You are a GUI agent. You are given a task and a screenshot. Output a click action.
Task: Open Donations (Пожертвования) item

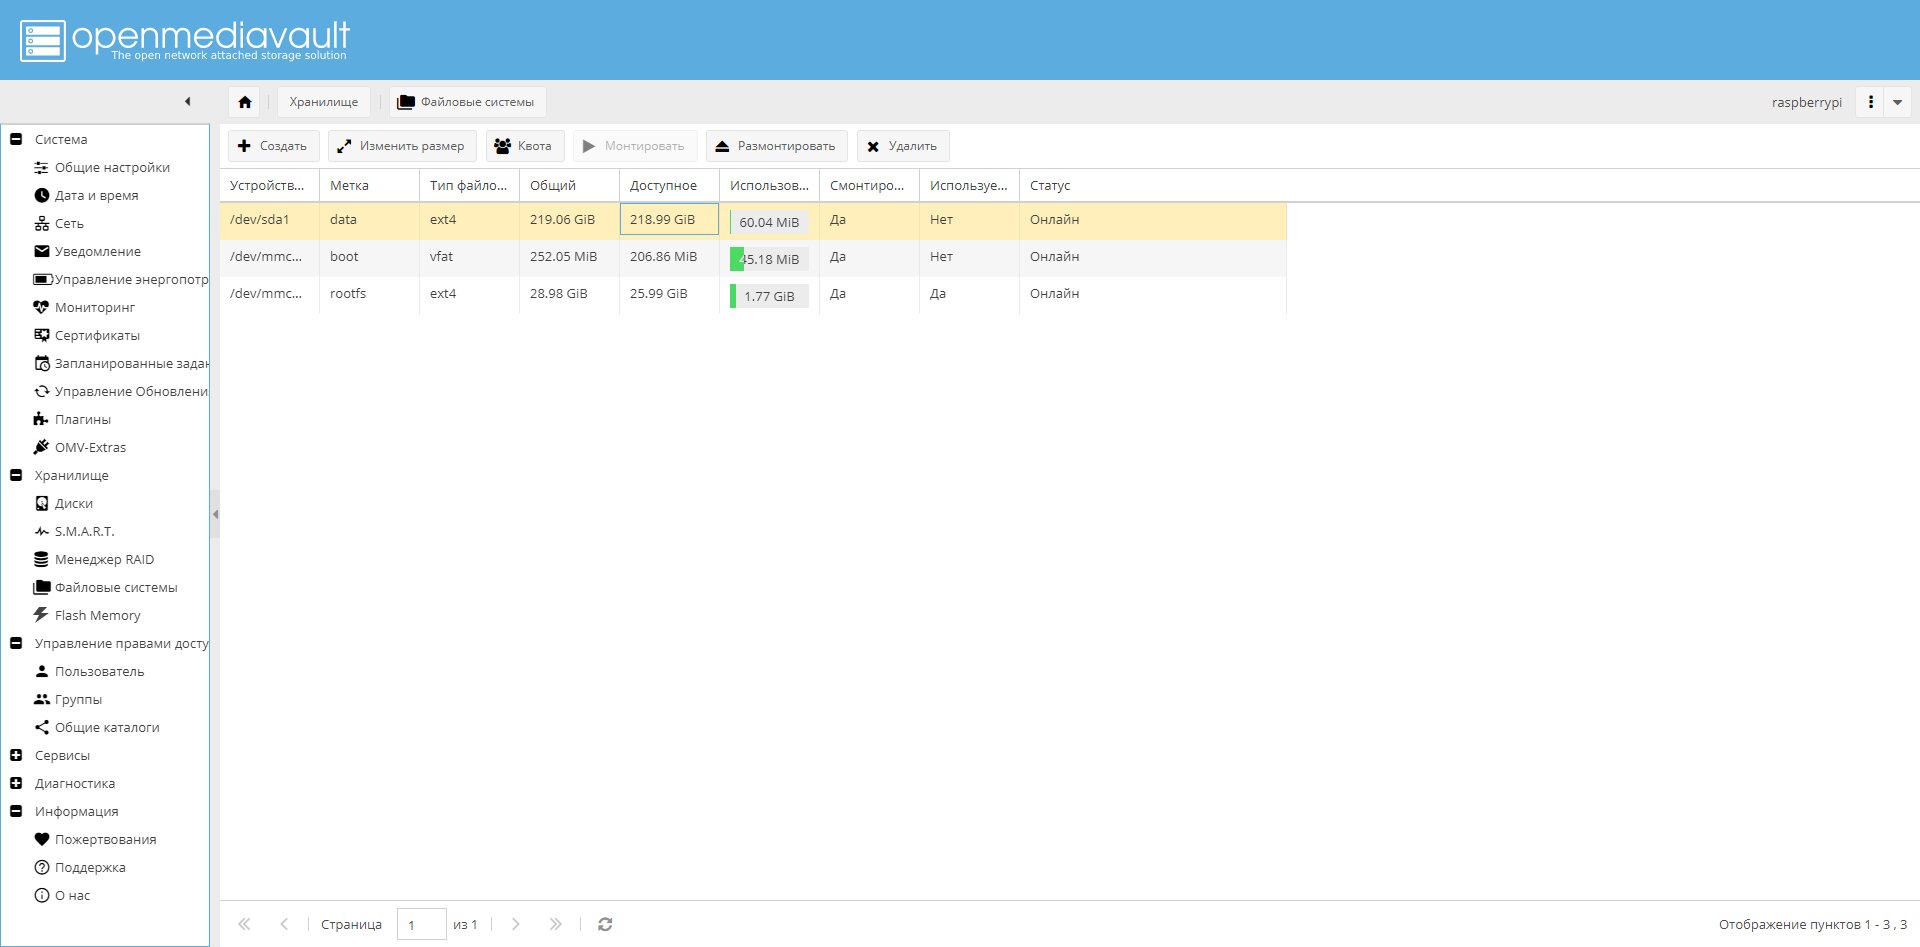coord(105,840)
